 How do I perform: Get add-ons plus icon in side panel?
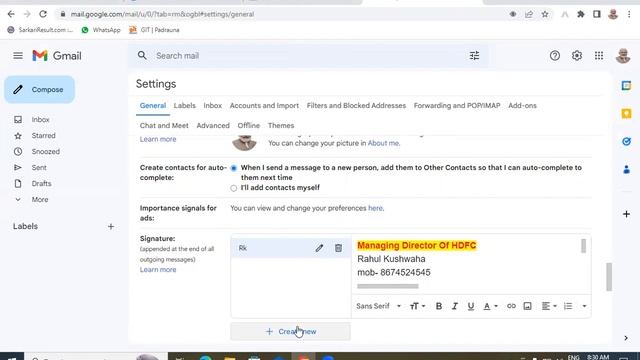coord(626,214)
